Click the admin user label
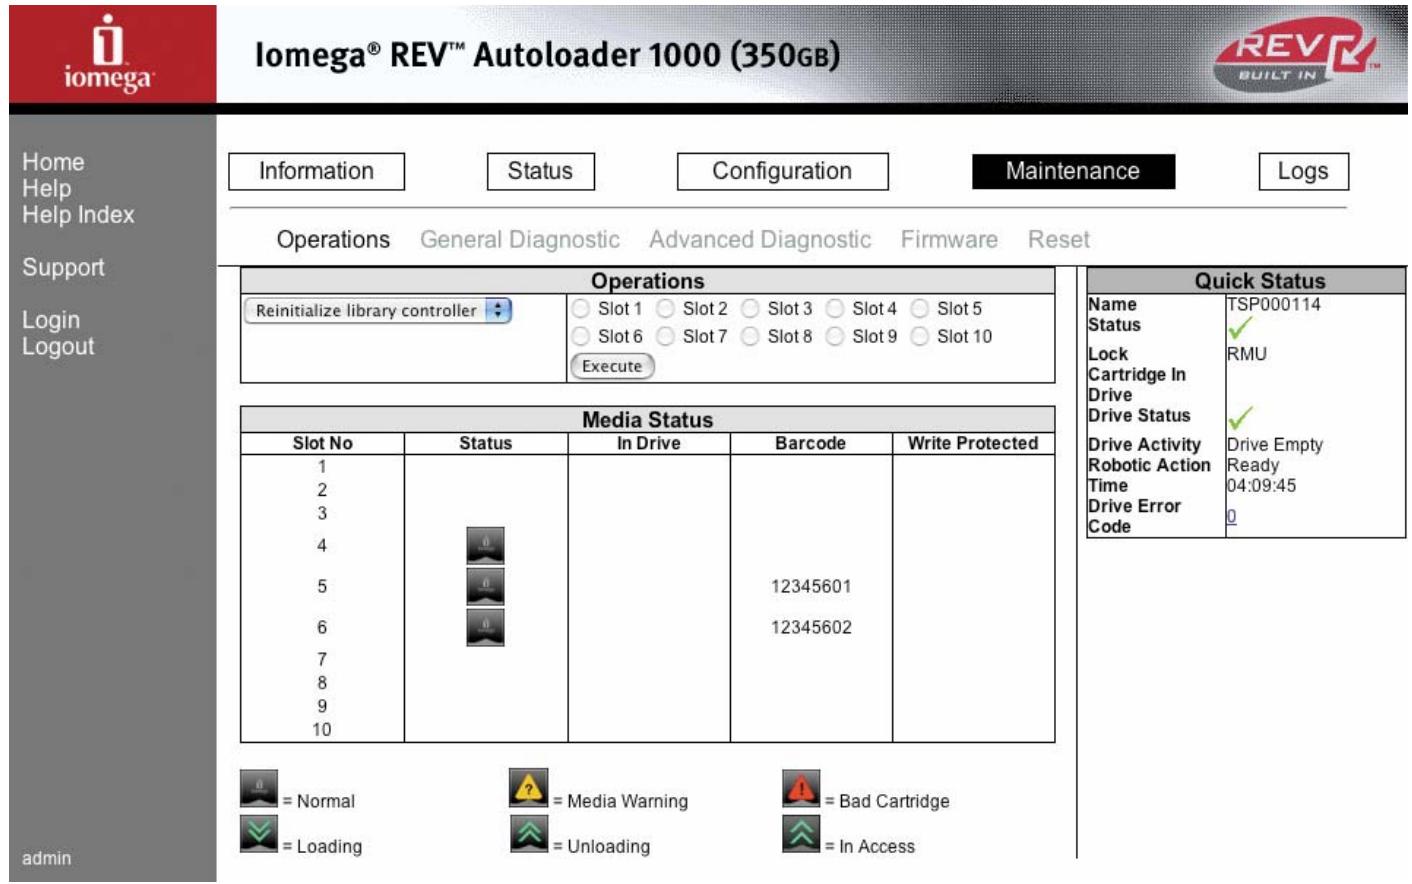1412x884 pixels. [46, 858]
